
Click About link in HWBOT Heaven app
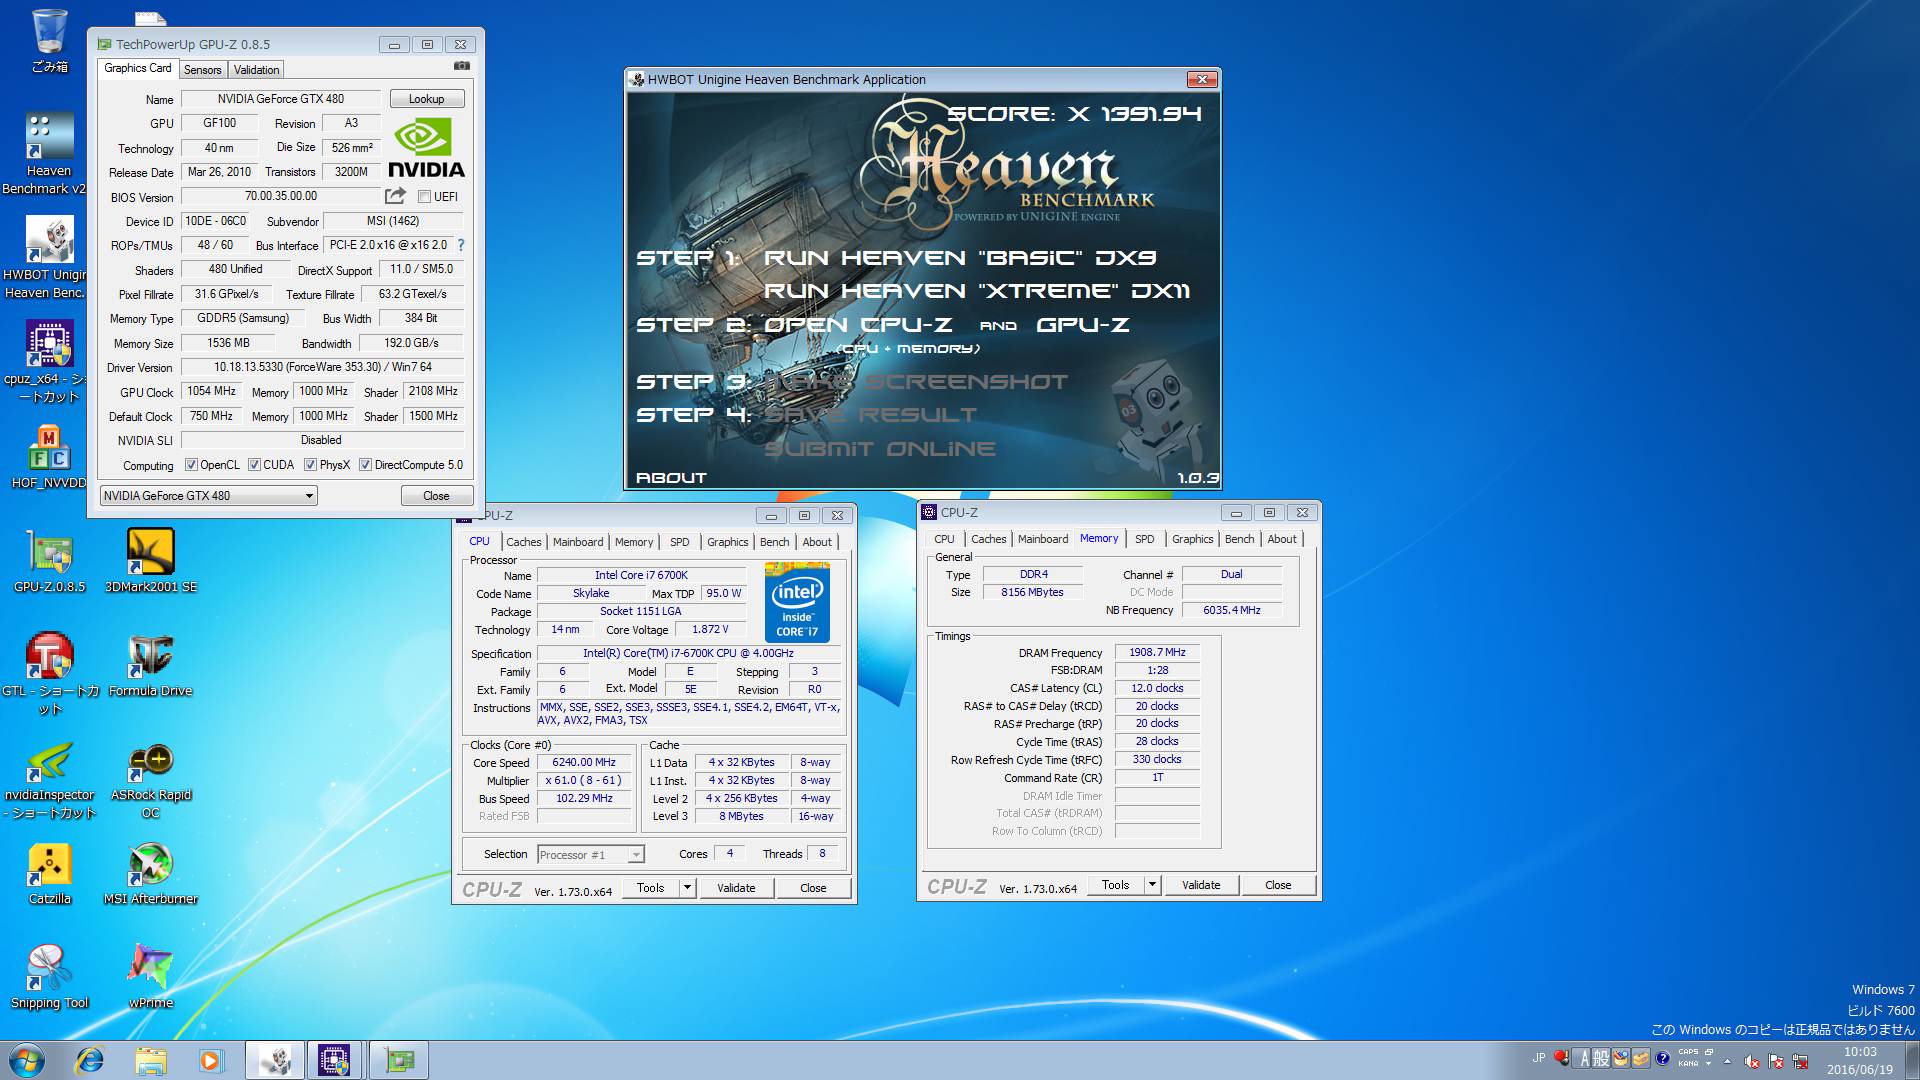(x=671, y=478)
